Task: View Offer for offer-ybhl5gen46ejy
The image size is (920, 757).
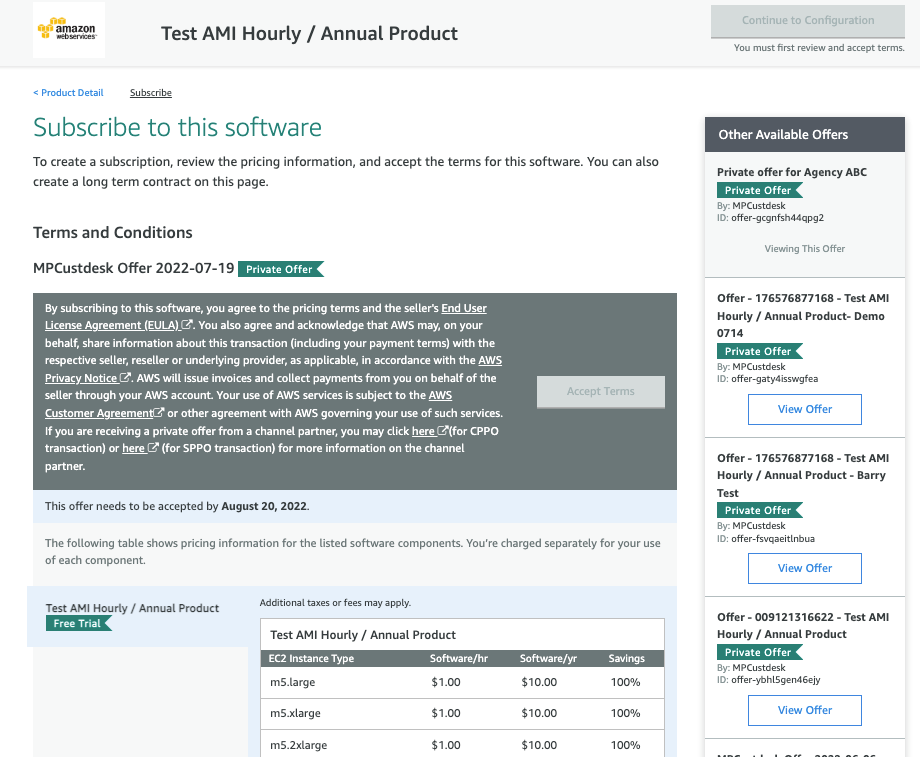Action: 804,710
